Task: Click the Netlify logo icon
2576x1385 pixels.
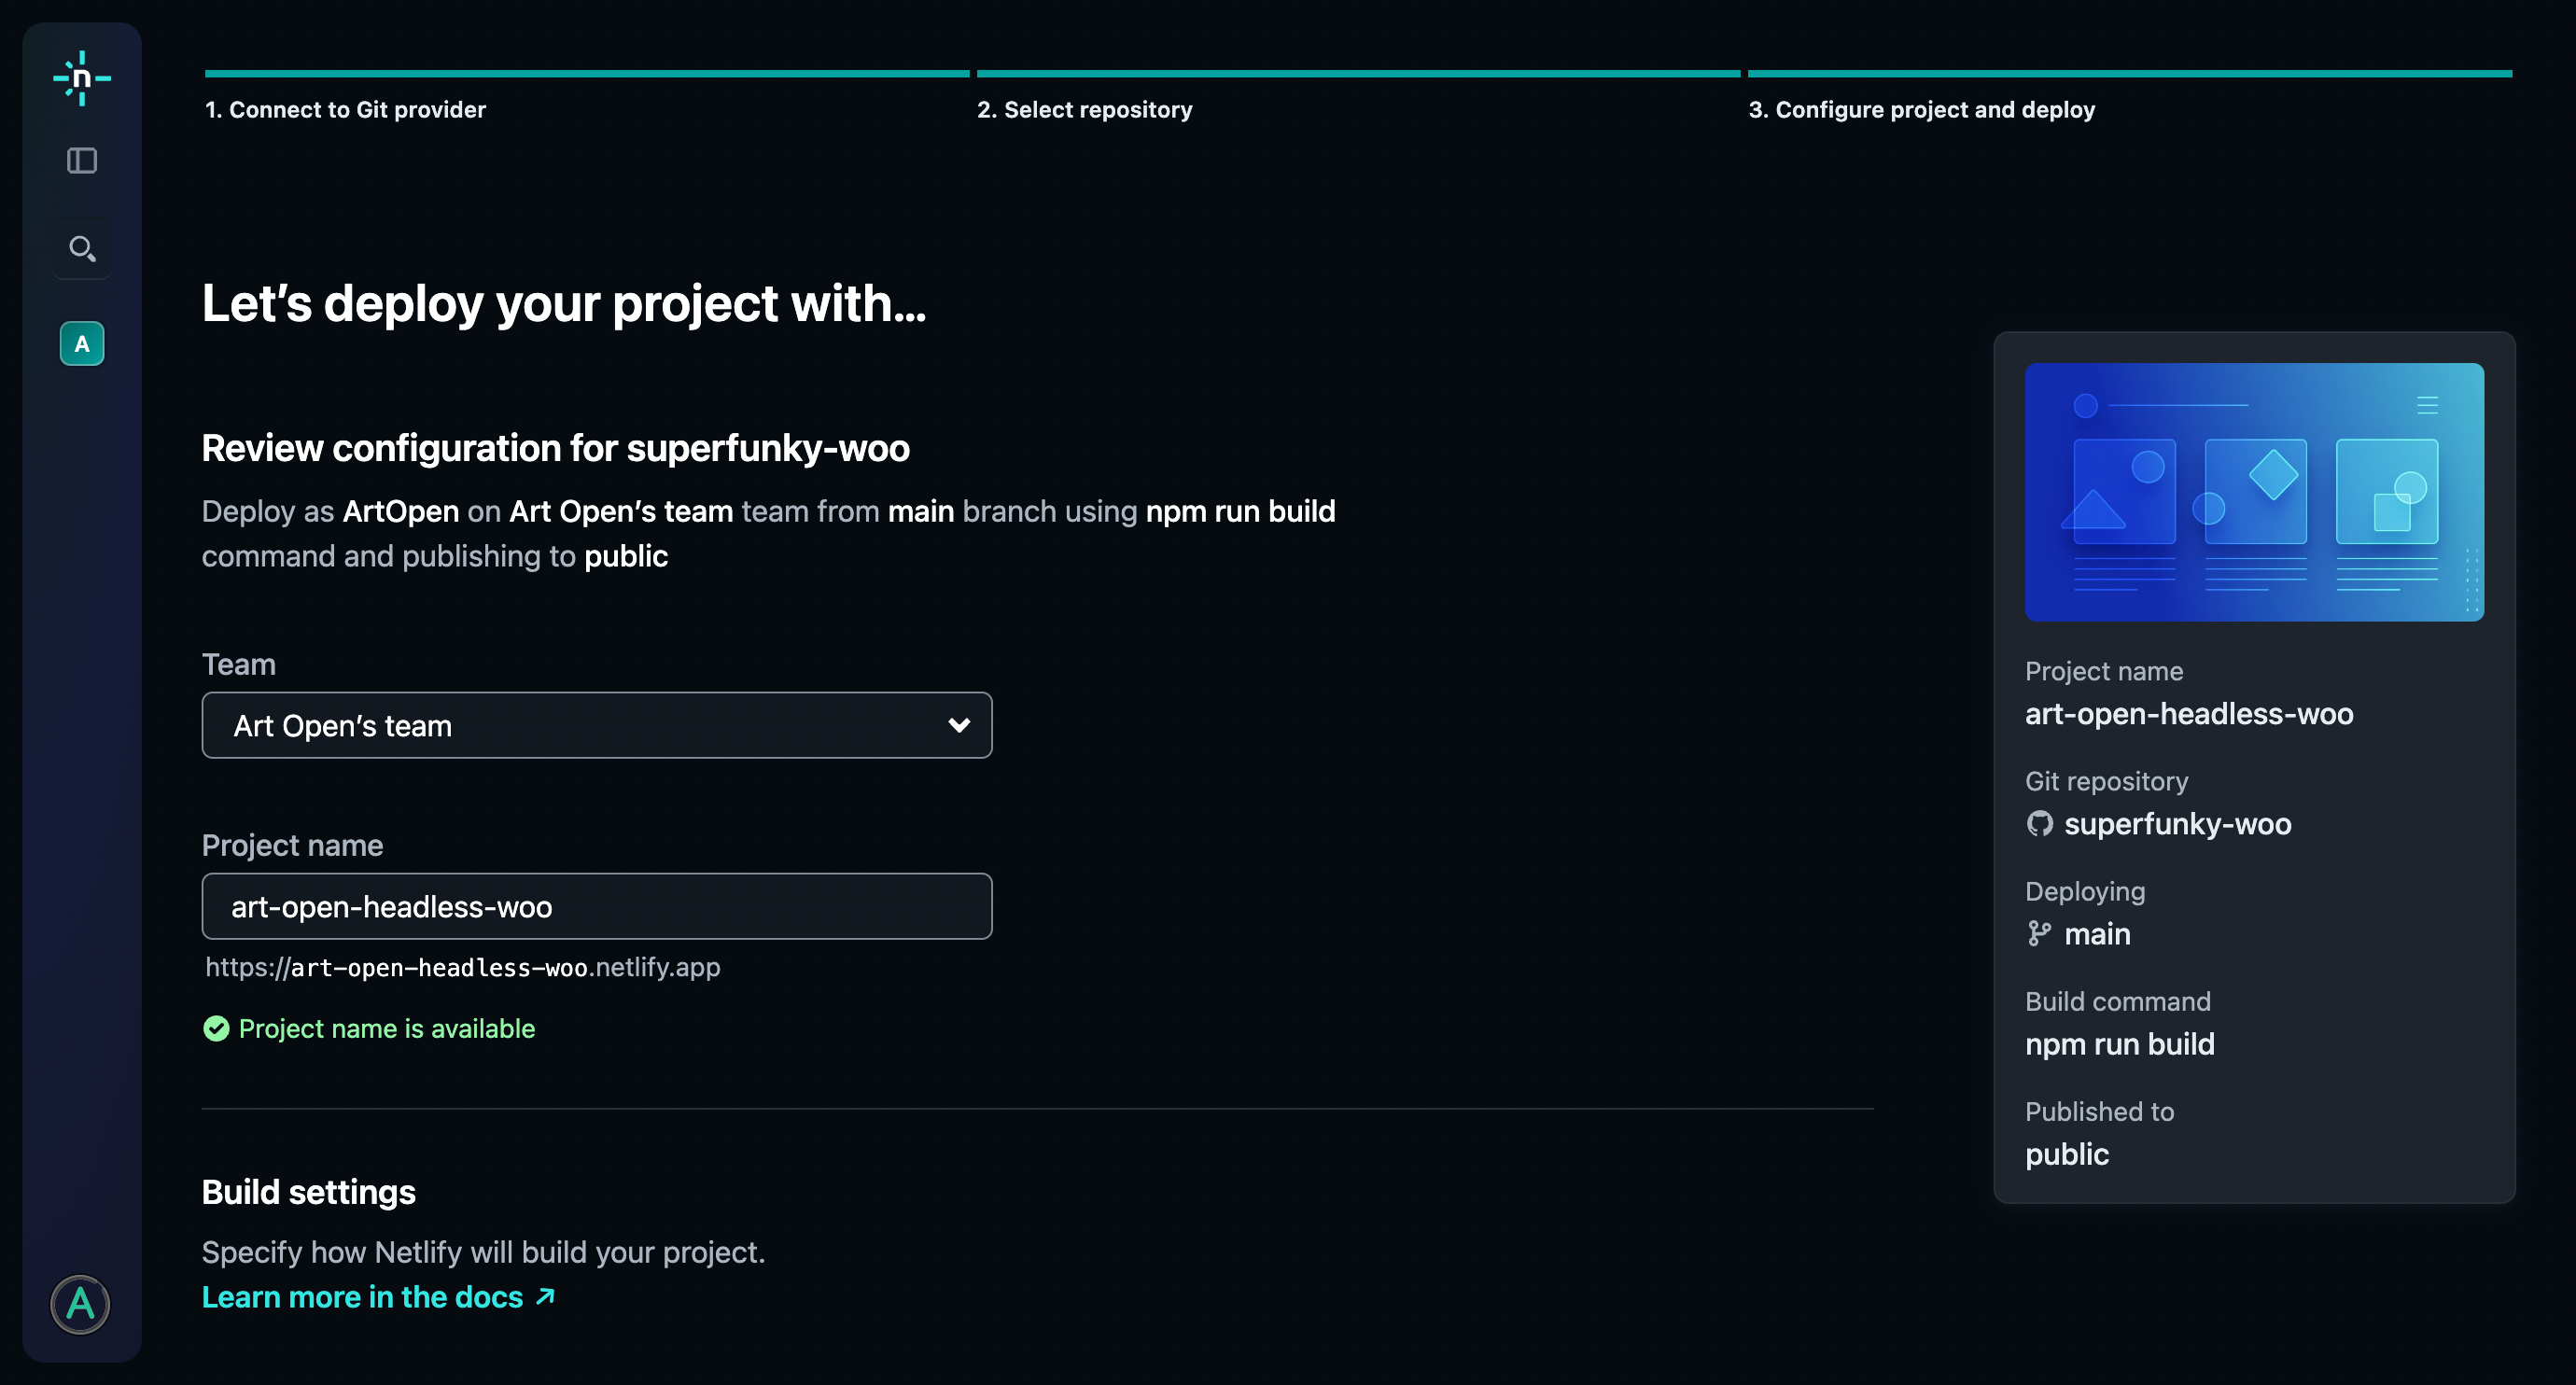Action: coord(81,78)
